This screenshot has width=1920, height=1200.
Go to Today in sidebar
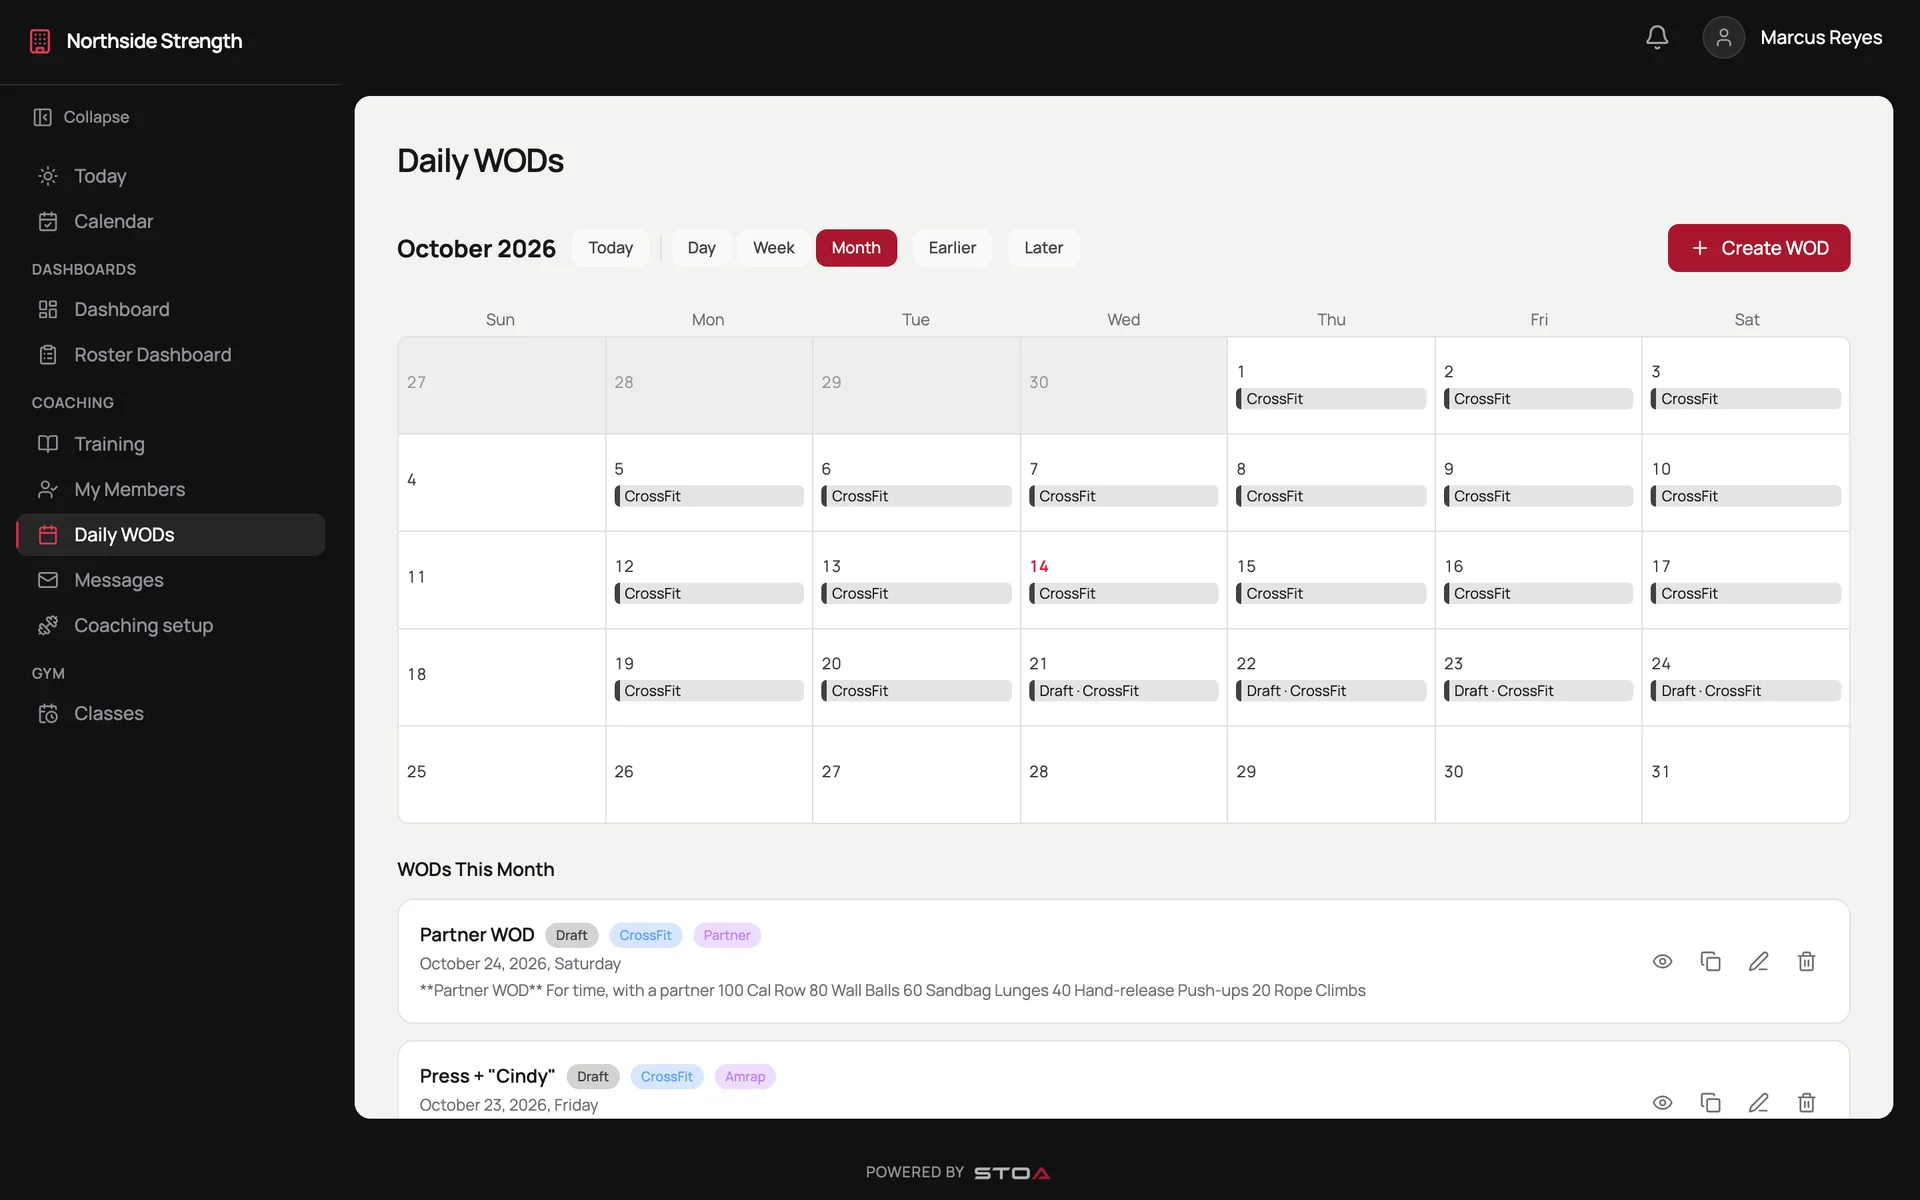(170, 176)
